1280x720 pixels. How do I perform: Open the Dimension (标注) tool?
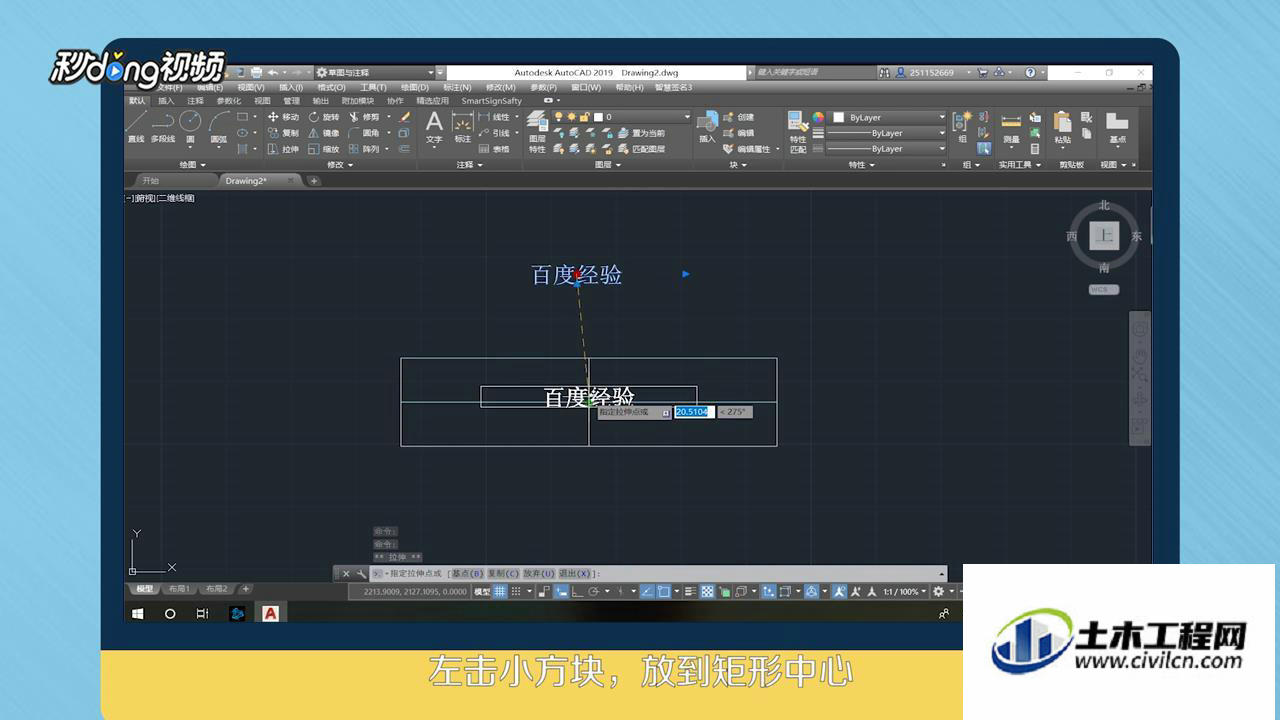462,127
